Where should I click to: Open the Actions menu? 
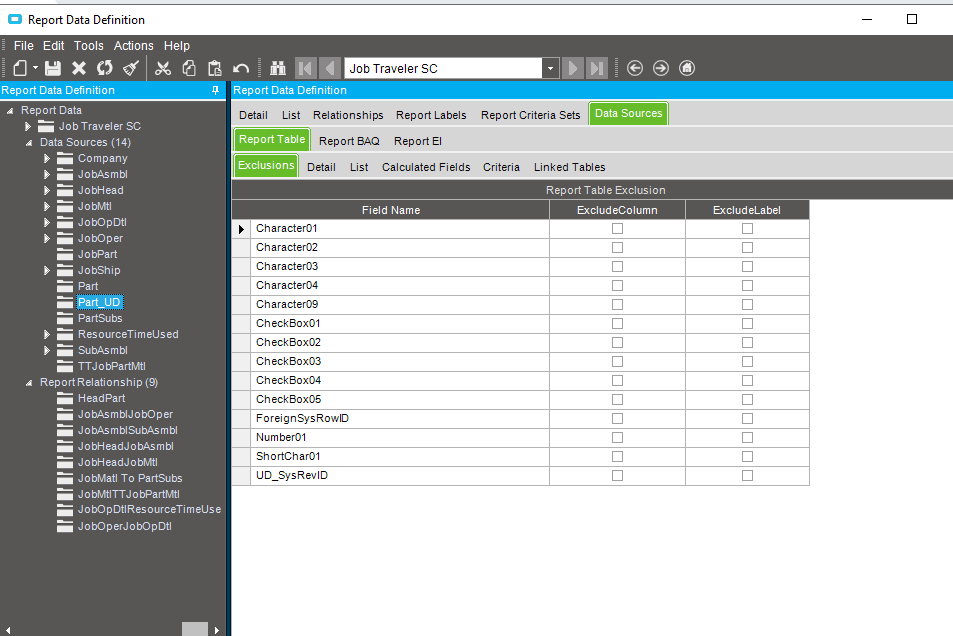pyautogui.click(x=133, y=46)
